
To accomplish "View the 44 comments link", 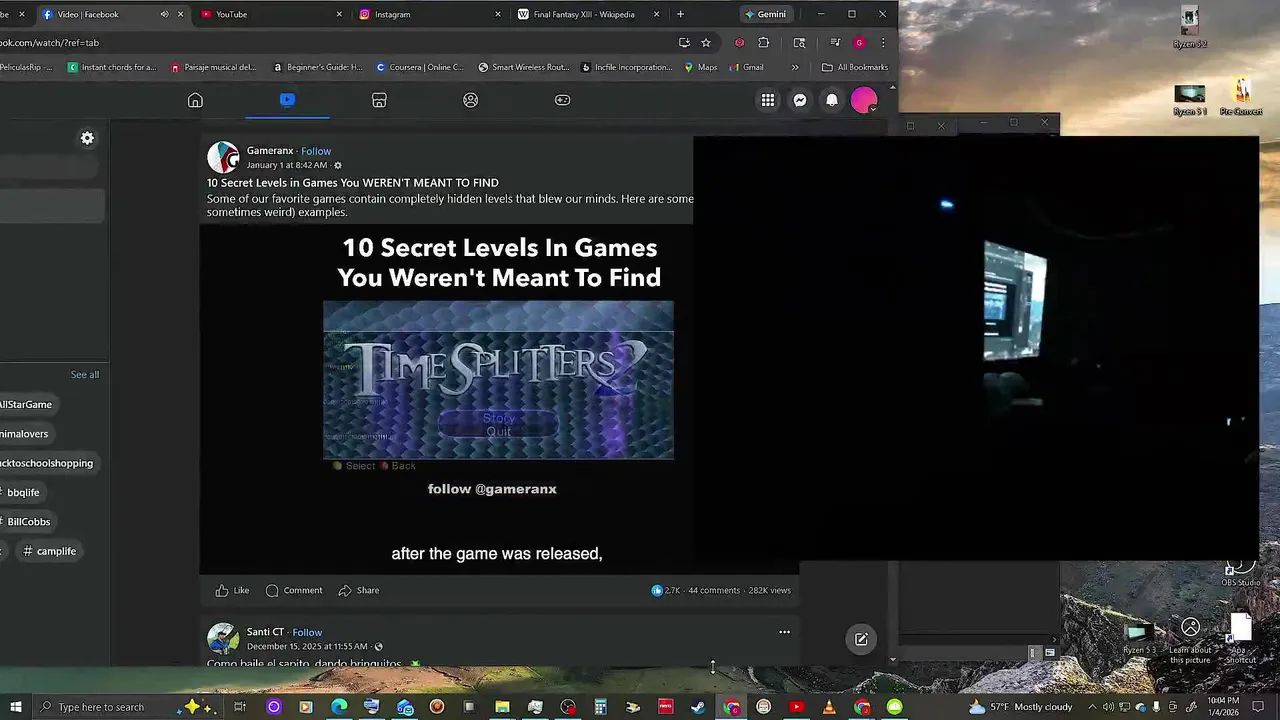I will [714, 590].
